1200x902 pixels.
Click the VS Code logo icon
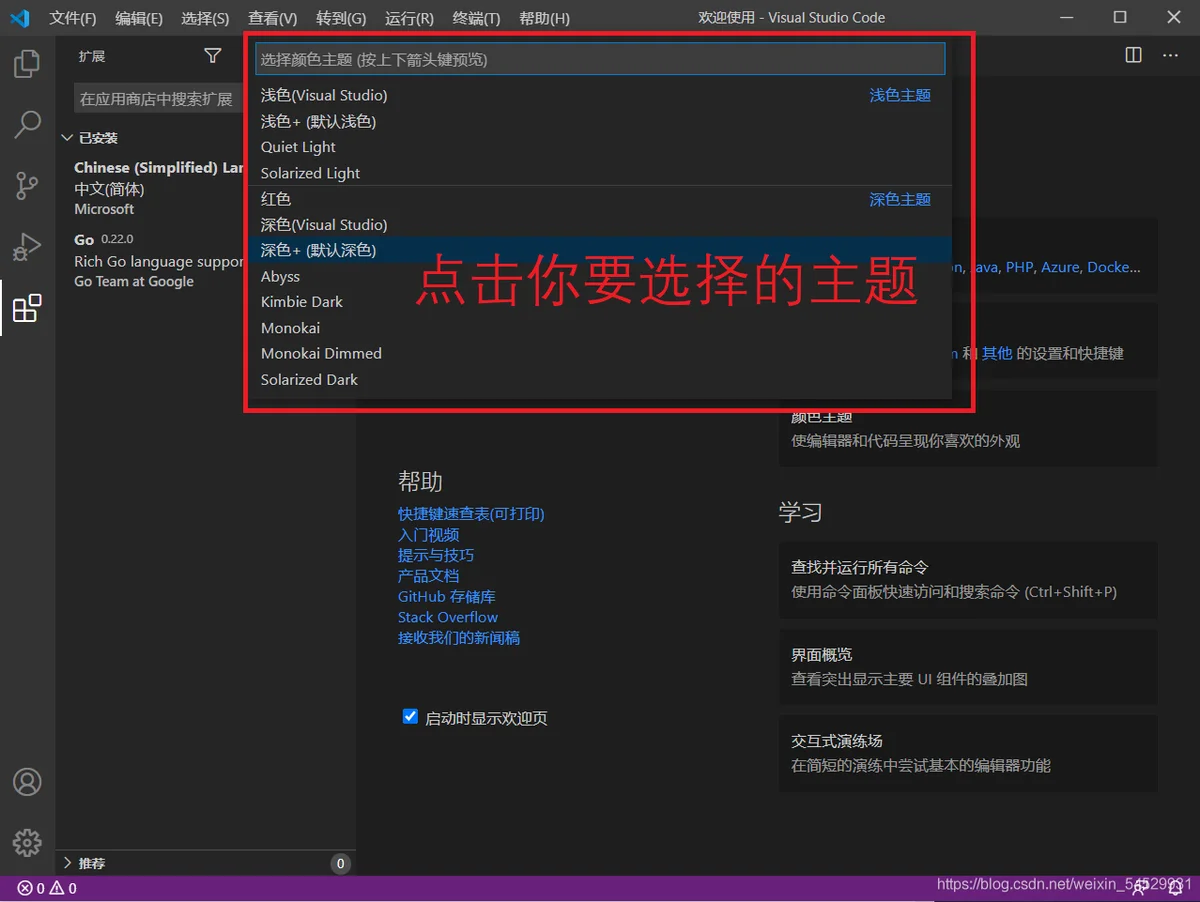(20, 18)
